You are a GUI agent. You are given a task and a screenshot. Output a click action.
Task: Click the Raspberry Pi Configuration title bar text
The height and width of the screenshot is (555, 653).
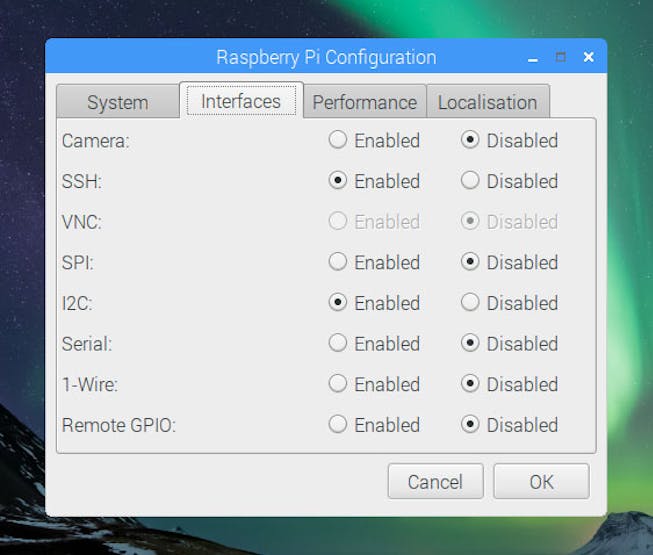click(326, 57)
